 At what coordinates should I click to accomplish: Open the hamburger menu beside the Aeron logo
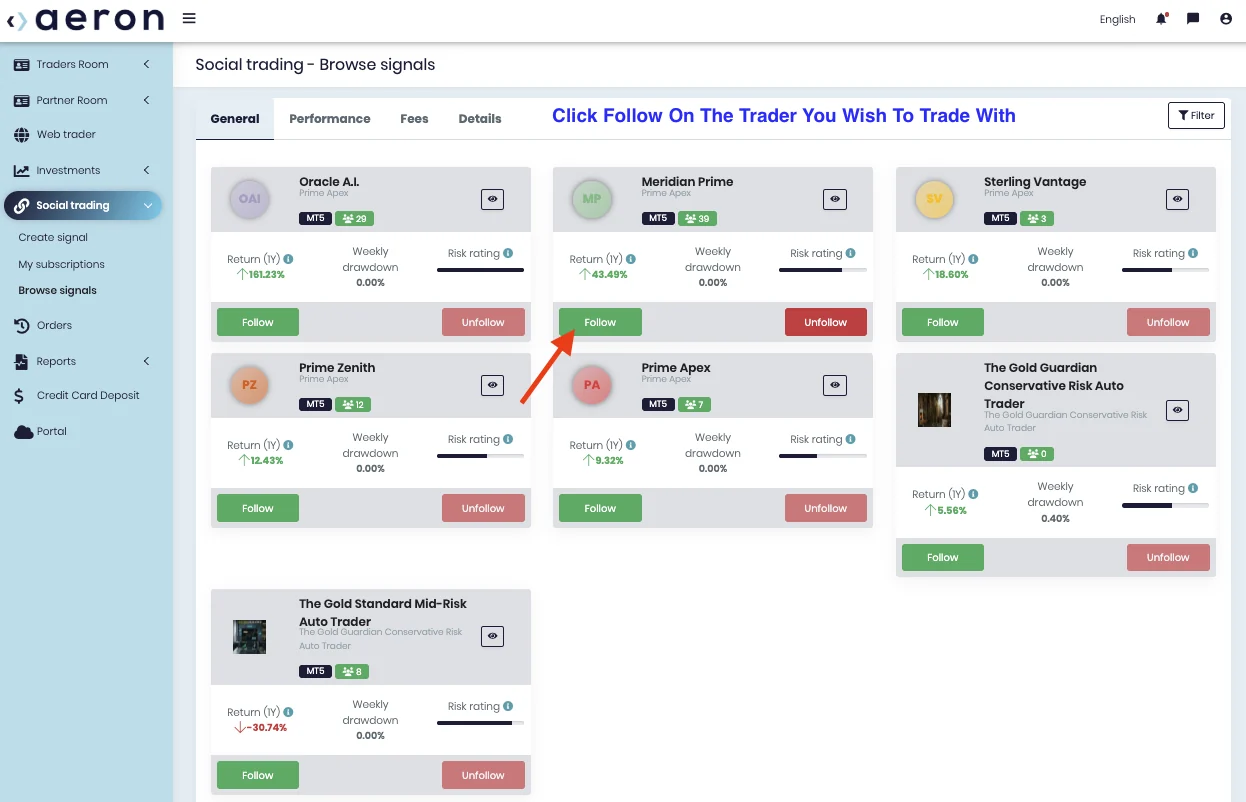coord(189,18)
